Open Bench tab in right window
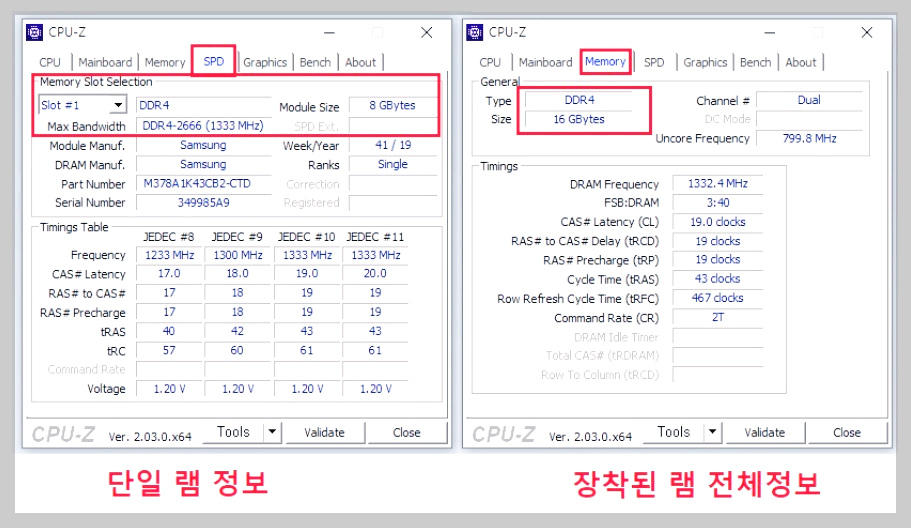The width and height of the screenshot is (911, 528). click(756, 62)
